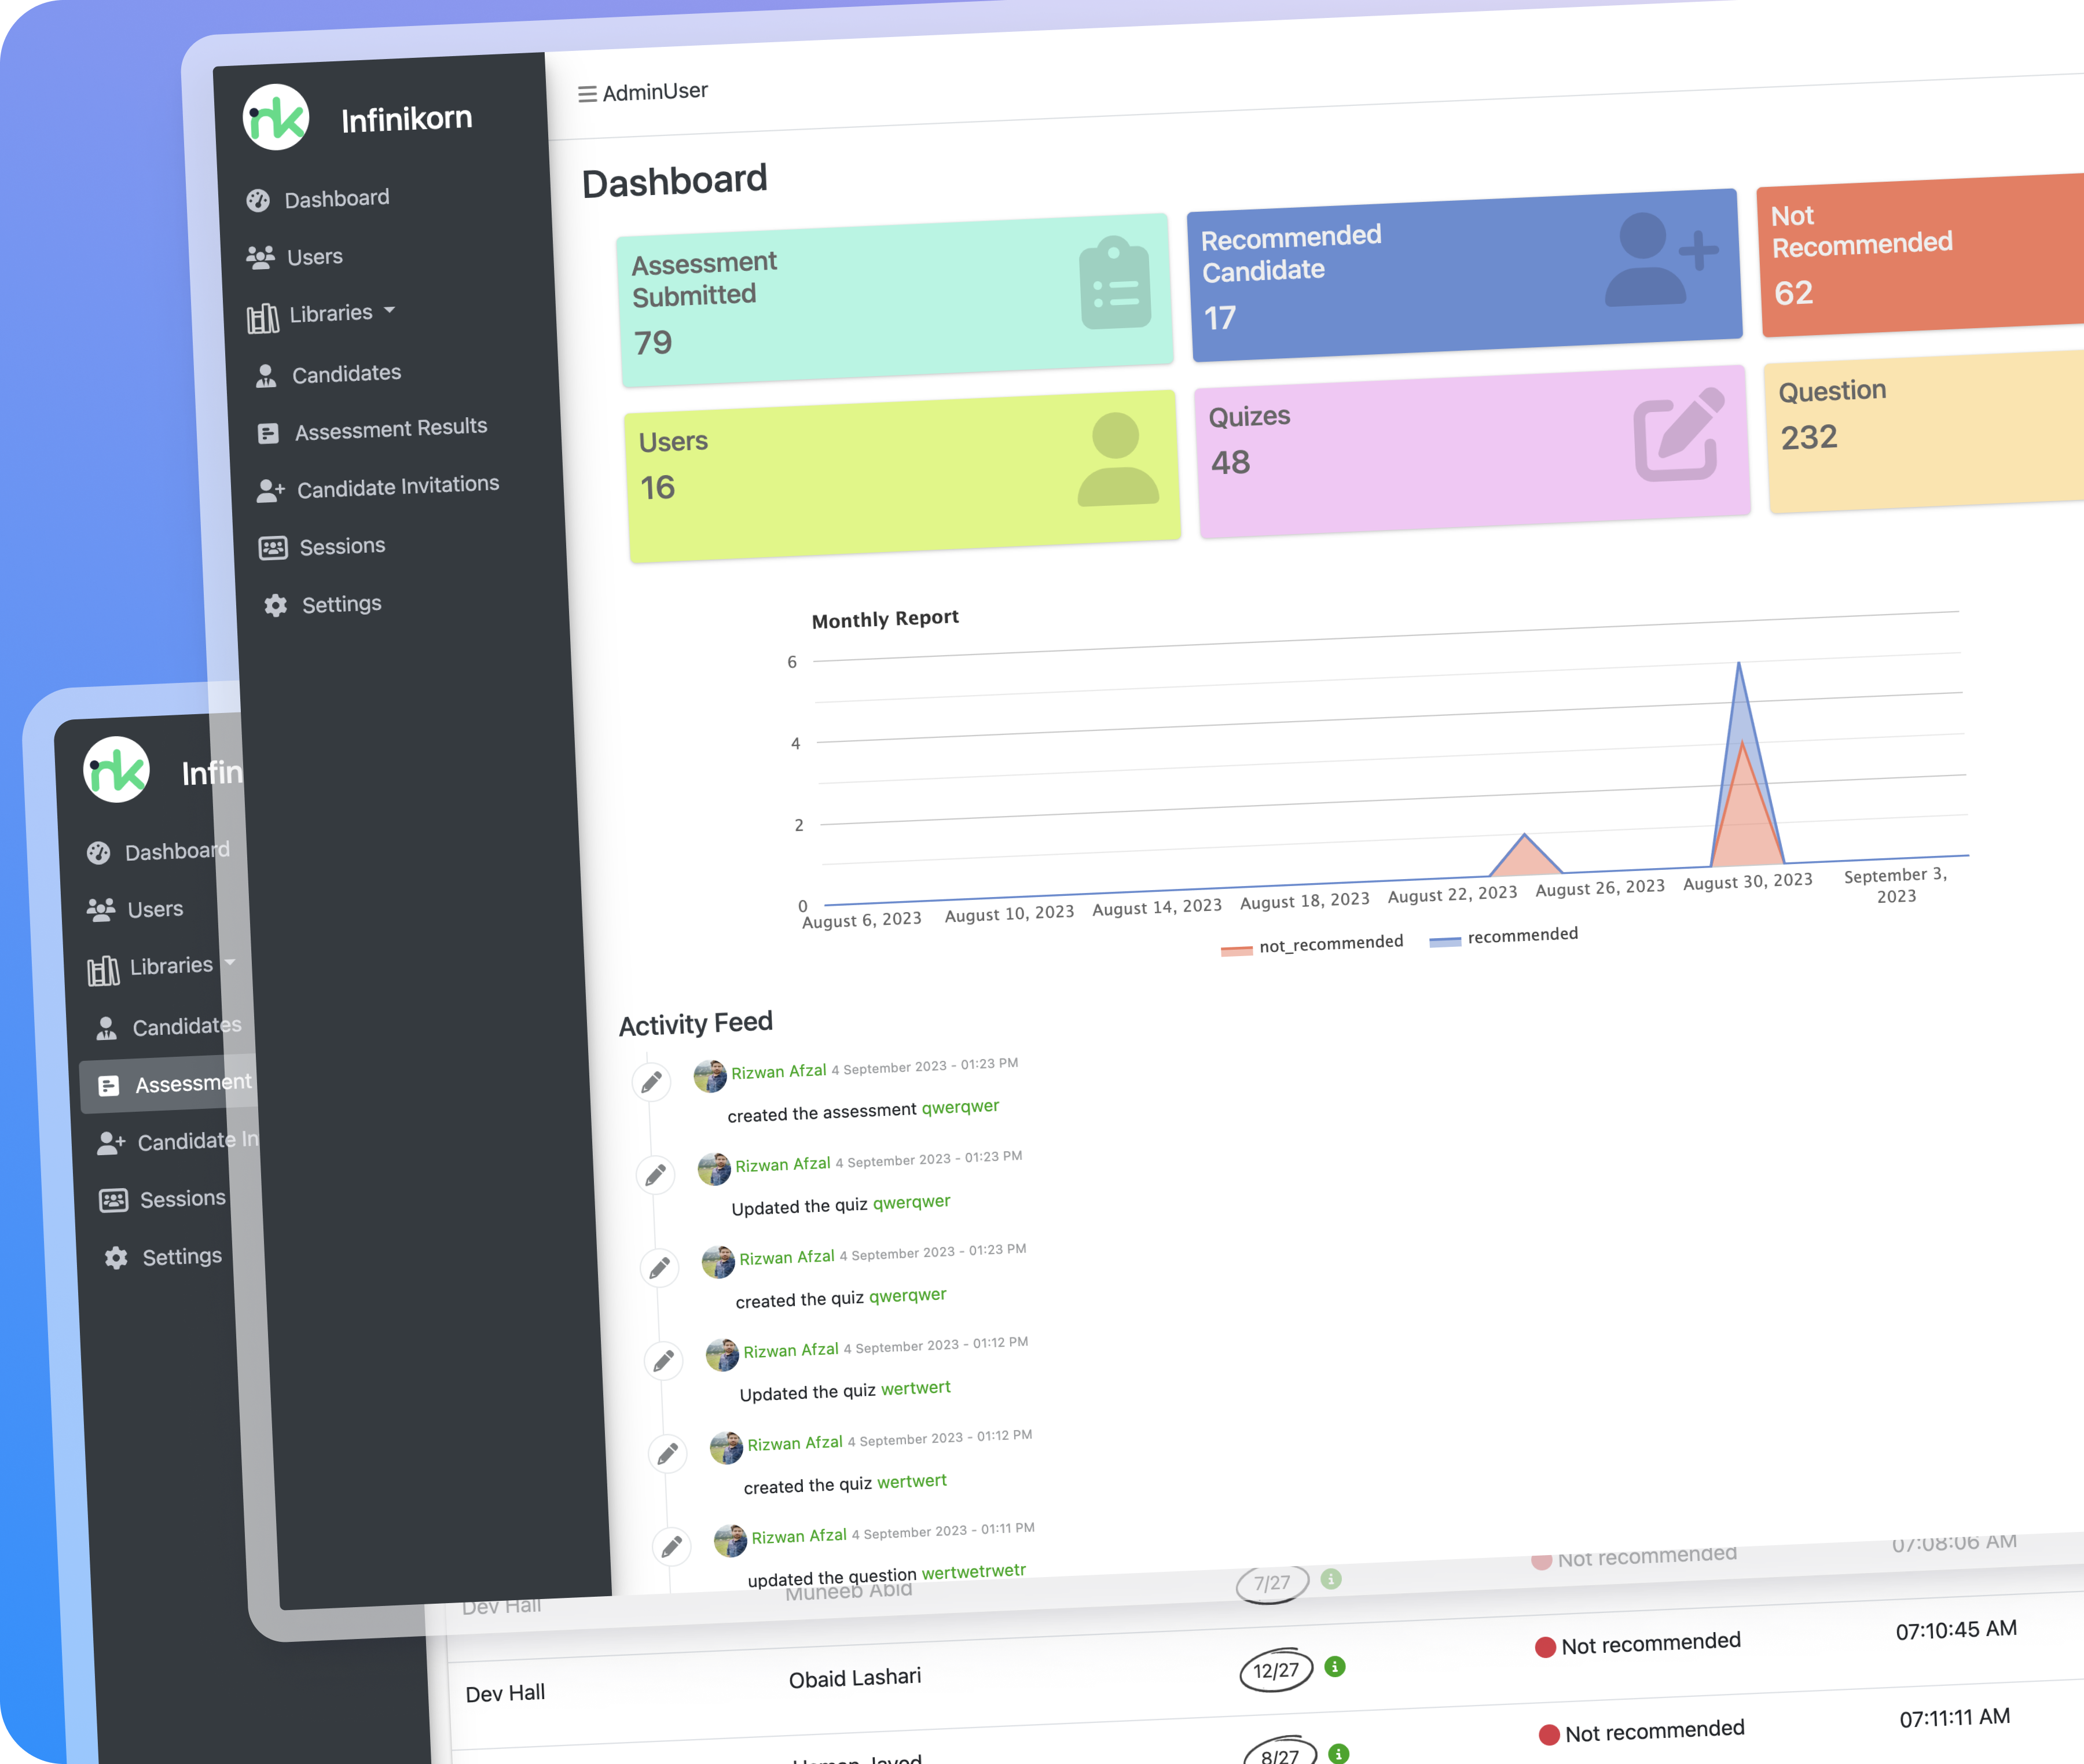Open Candidate Invitations menu item

pos(397,487)
